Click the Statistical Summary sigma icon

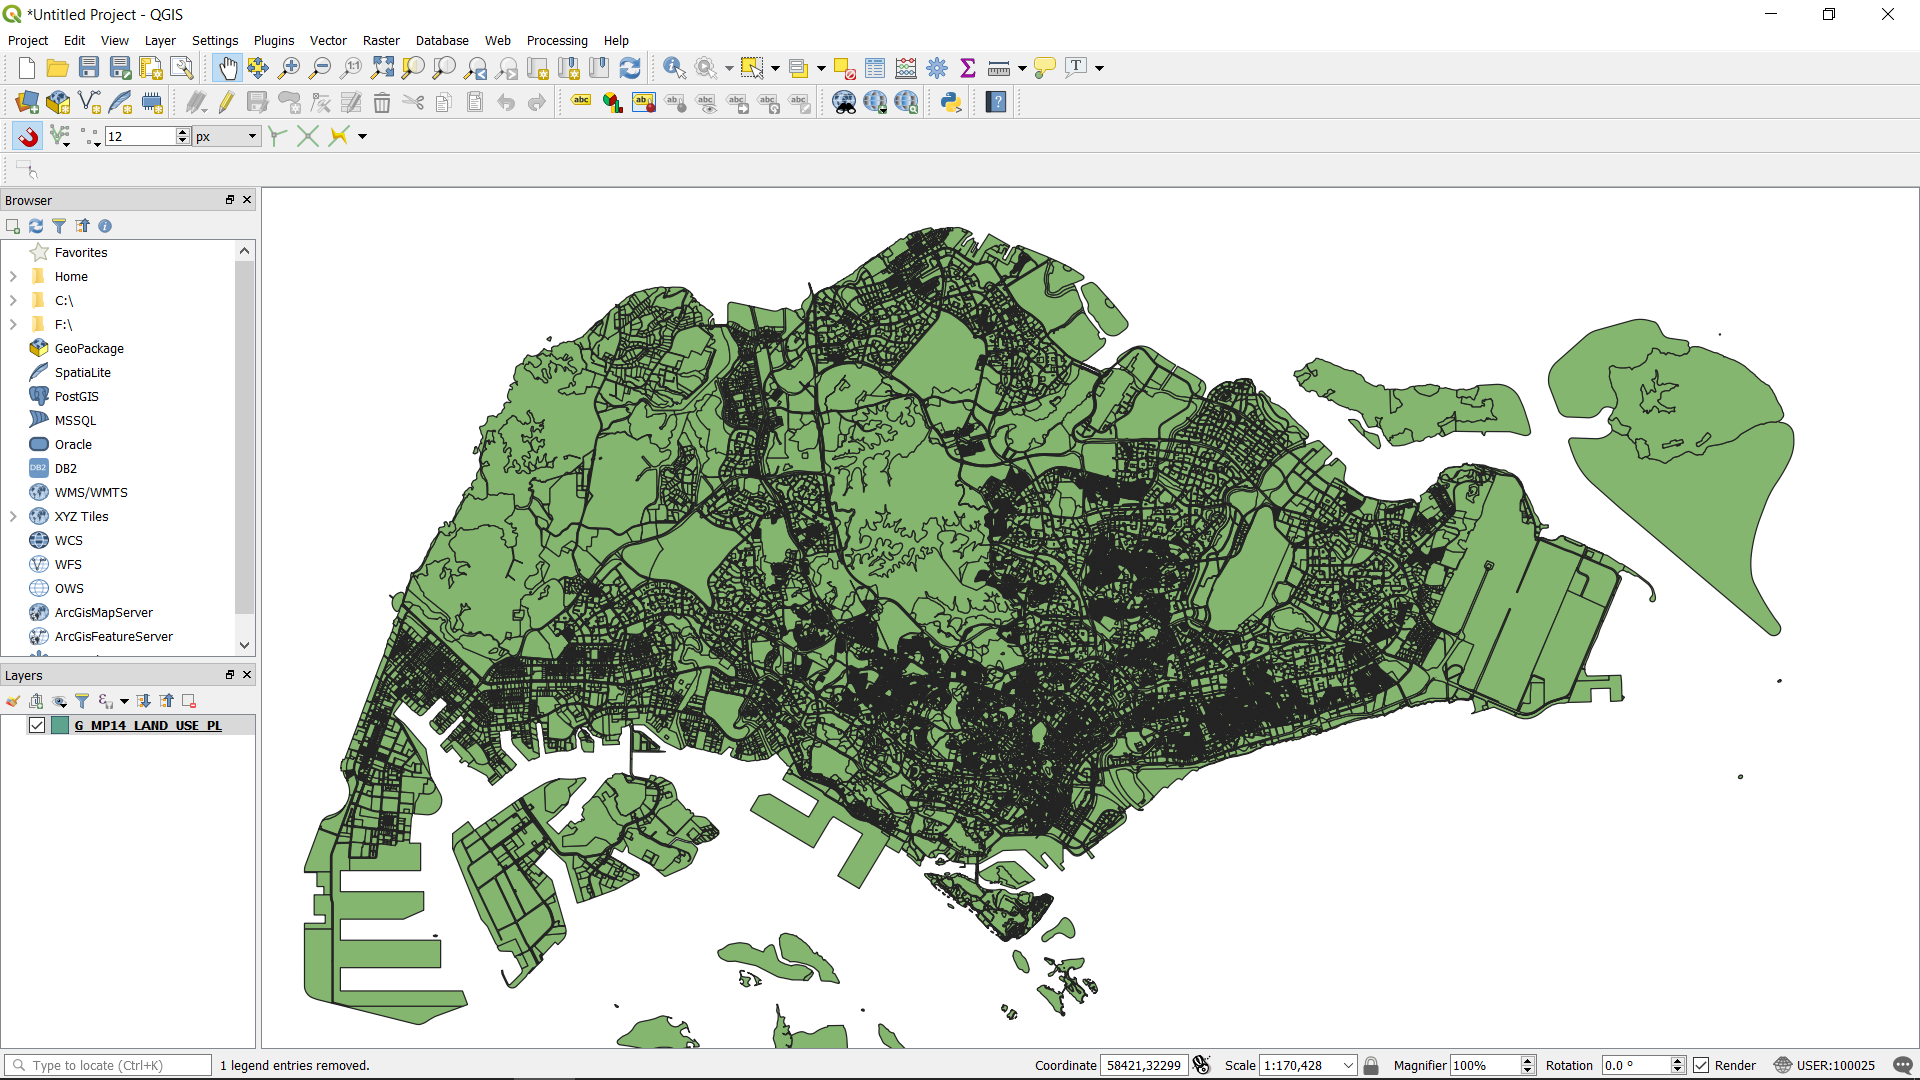[x=967, y=68]
